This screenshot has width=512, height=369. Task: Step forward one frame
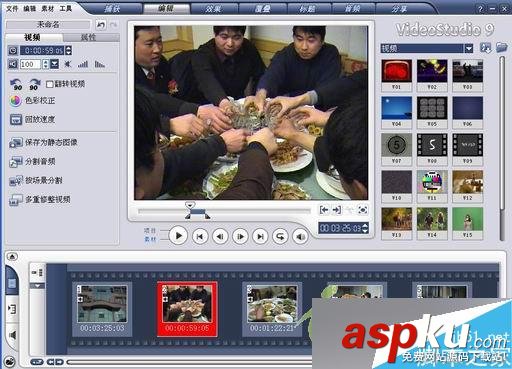point(240,237)
